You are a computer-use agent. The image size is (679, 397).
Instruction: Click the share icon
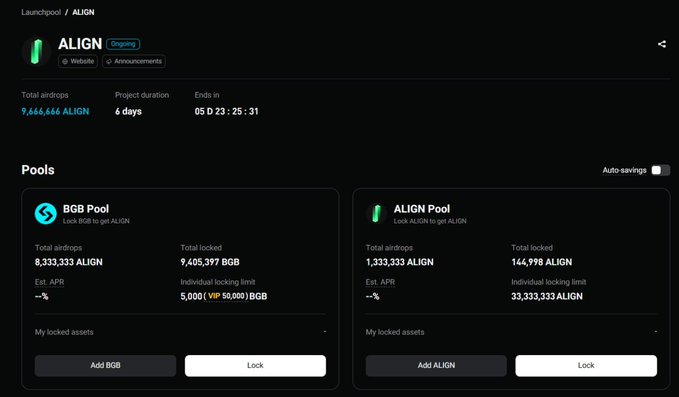tap(662, 44)
